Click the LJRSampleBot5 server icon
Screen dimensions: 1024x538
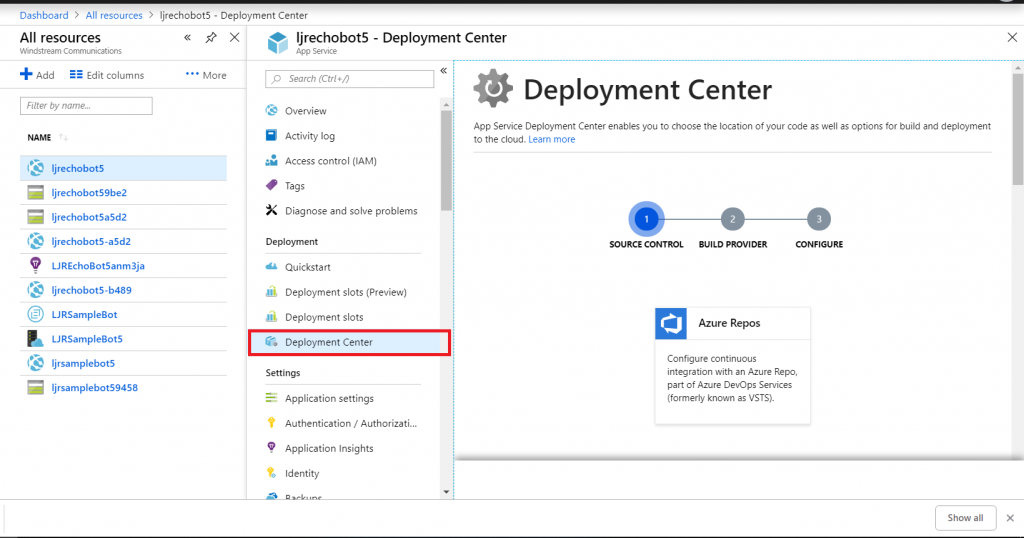35,338
